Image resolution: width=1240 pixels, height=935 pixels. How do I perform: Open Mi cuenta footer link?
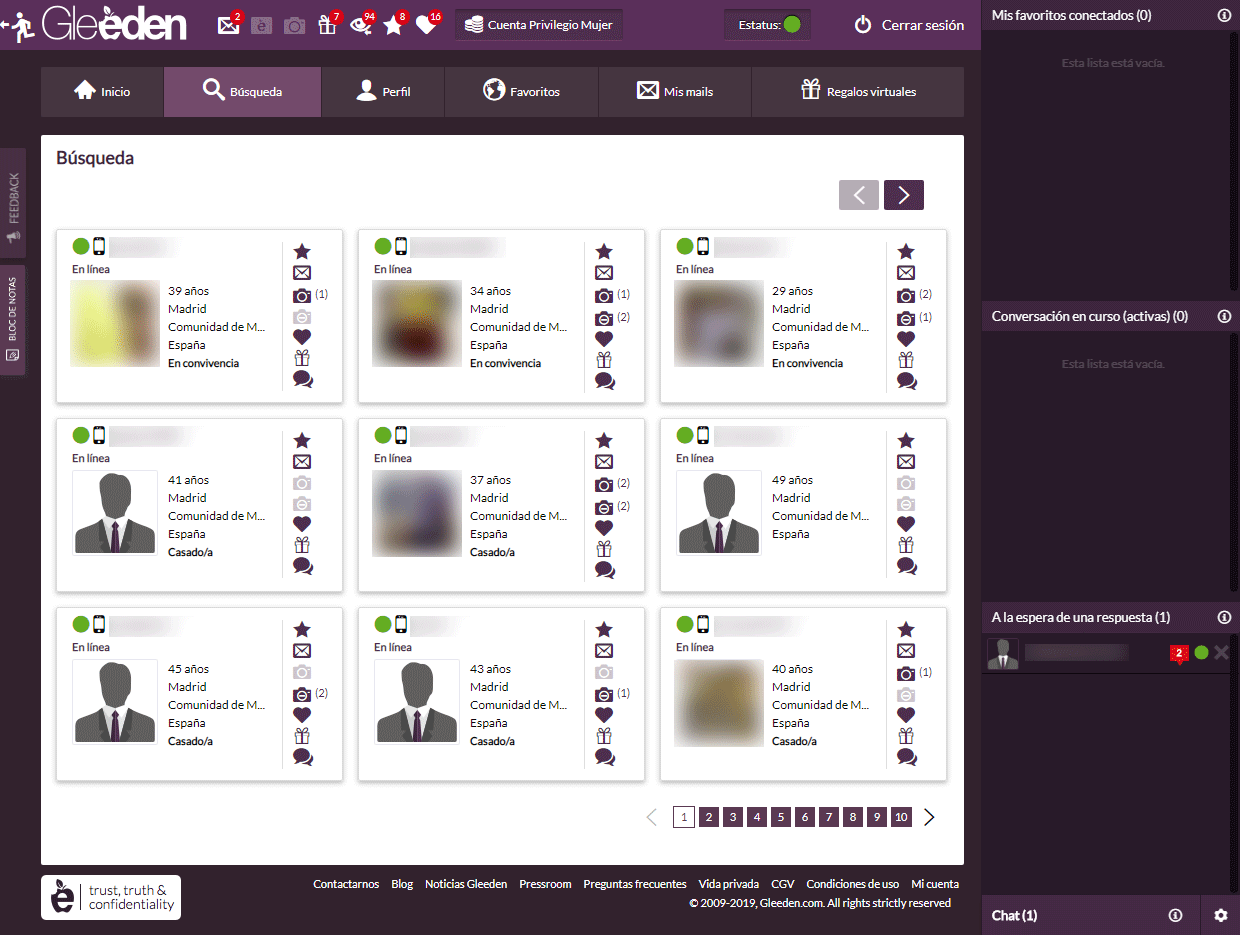[x=935, y=884]
